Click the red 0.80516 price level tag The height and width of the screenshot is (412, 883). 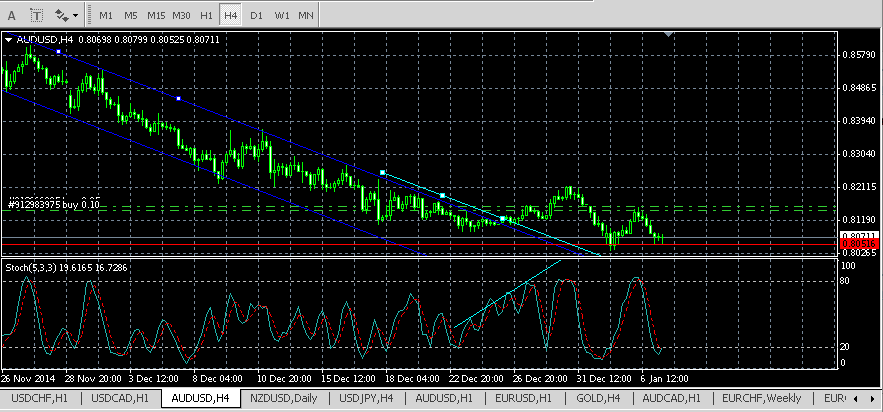[x=859, y=244]
